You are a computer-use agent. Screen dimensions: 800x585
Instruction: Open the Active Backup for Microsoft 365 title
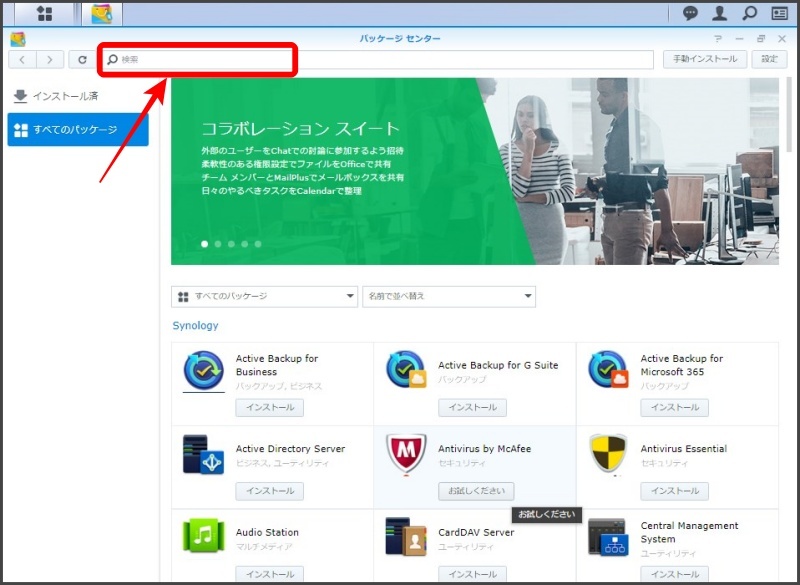point(682,365)
